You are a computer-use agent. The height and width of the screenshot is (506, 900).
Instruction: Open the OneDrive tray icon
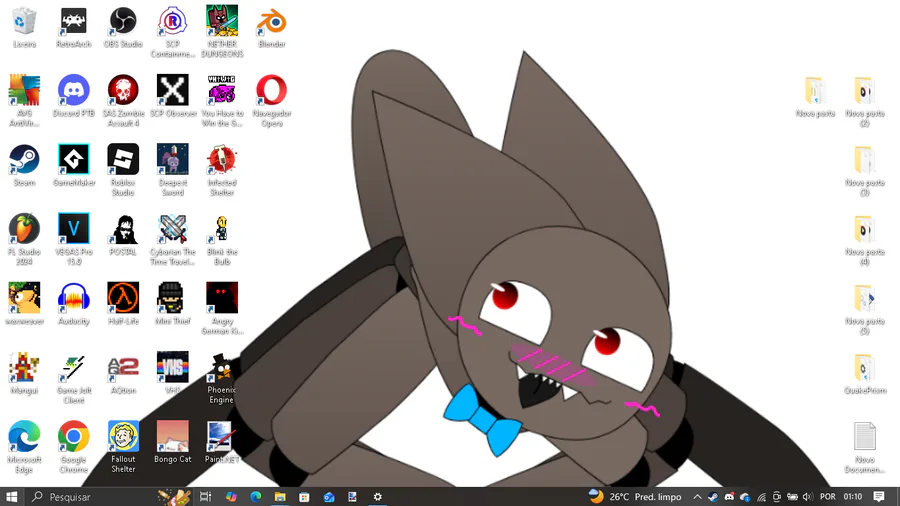click(745, 497)
